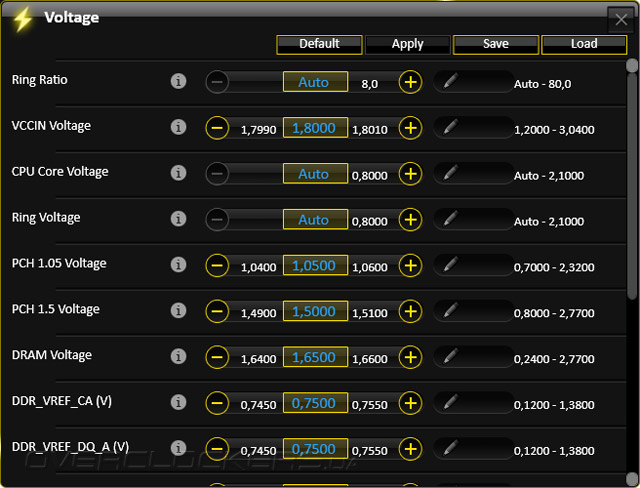The width and height of the screenshot is (640, 488).
Task: Select Ring Ratio Auto value box
Action: (x=316, y=82)
